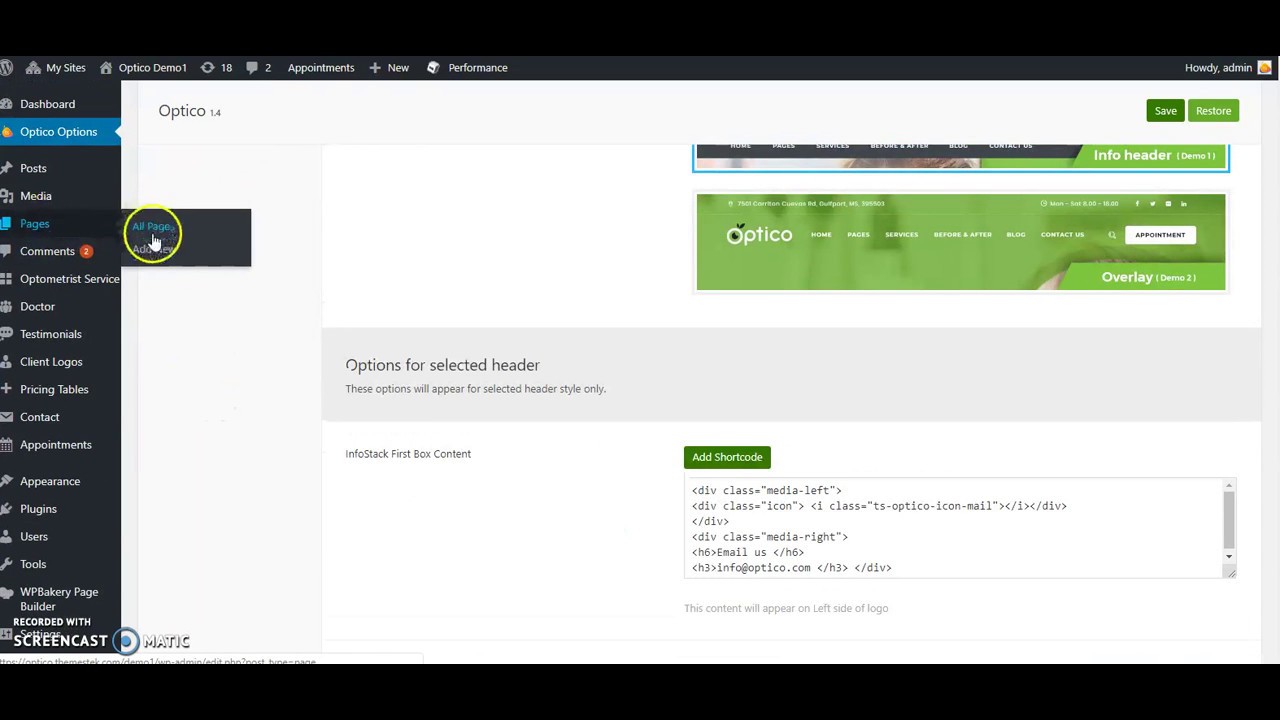Open comments bubble icon in admin bar

pyautogui.click(x=252, y=67)
